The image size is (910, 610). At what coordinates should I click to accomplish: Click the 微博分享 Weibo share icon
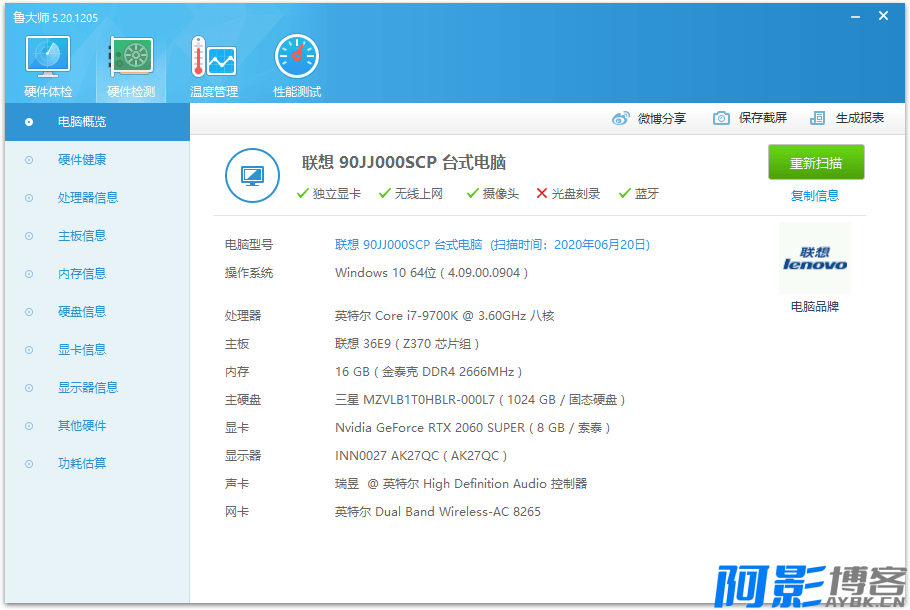621,118
